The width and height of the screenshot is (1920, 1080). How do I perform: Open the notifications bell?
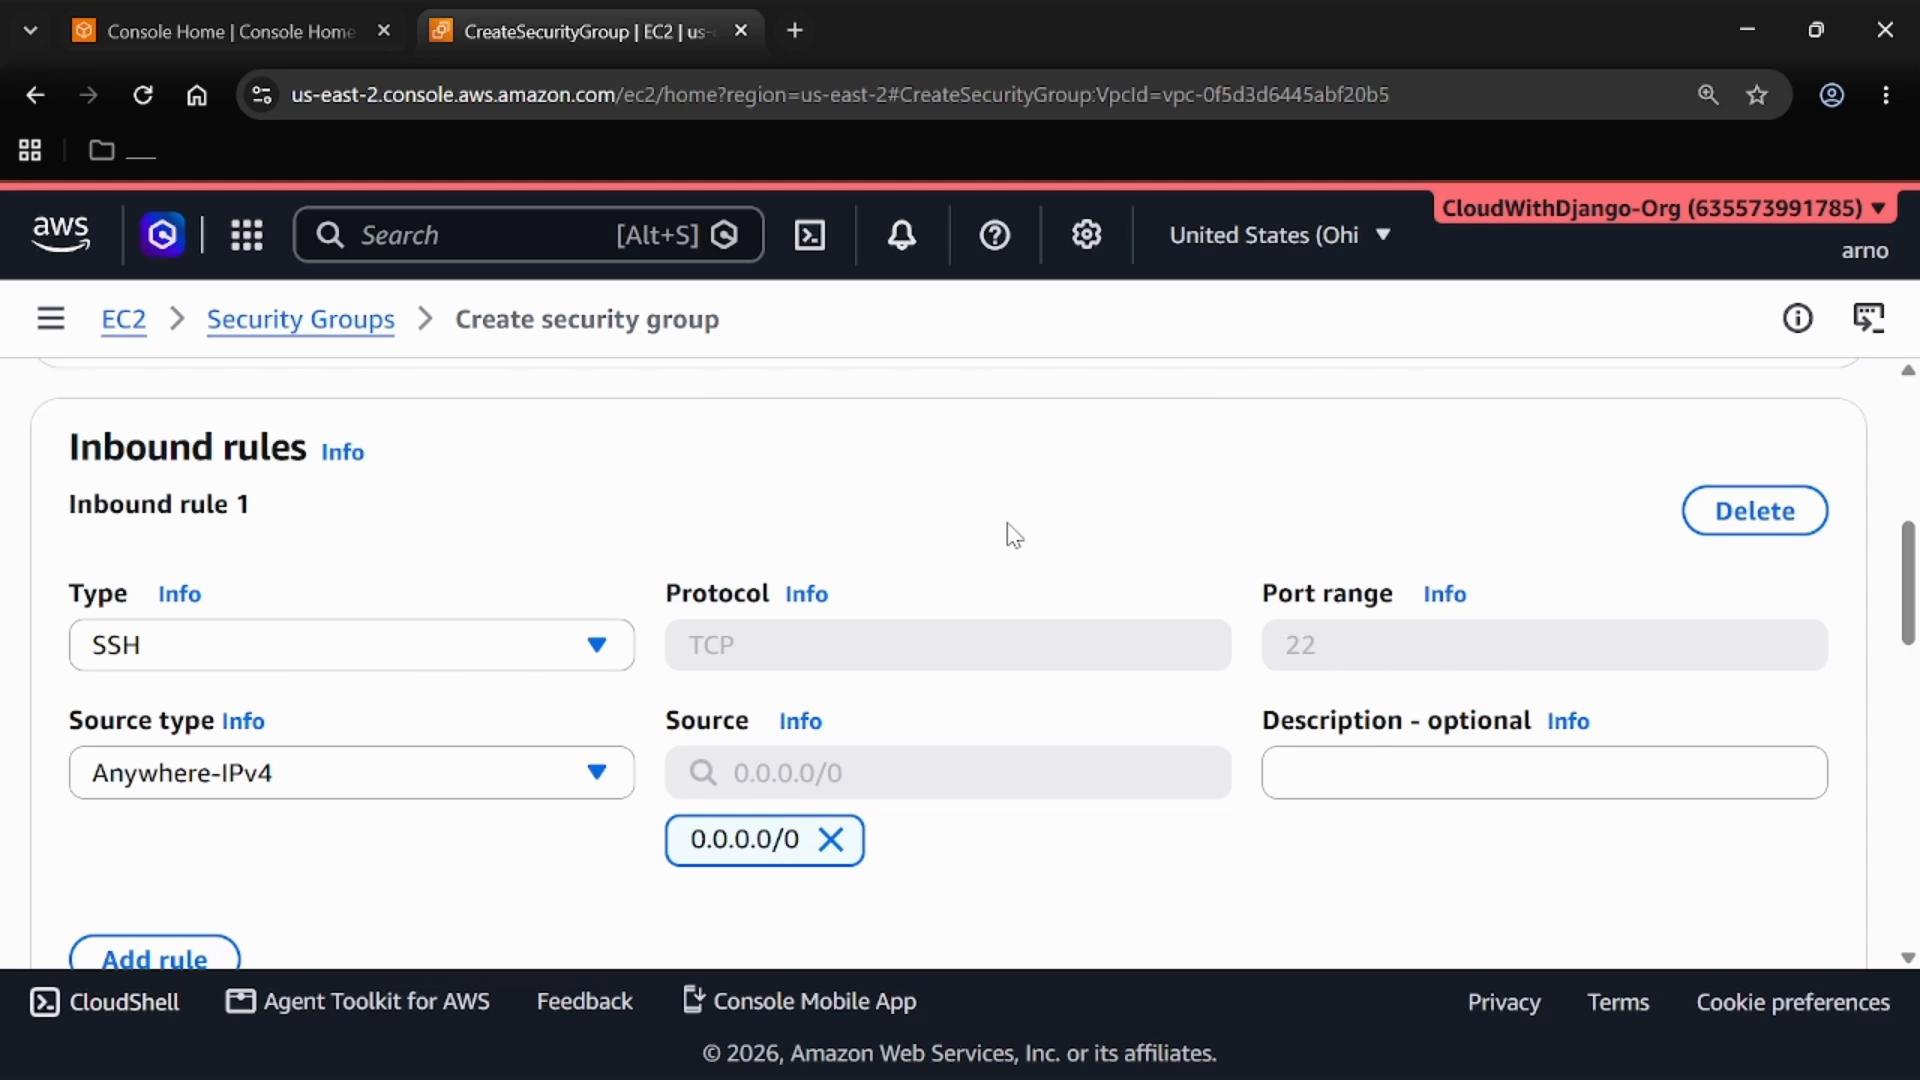(901, 235)
